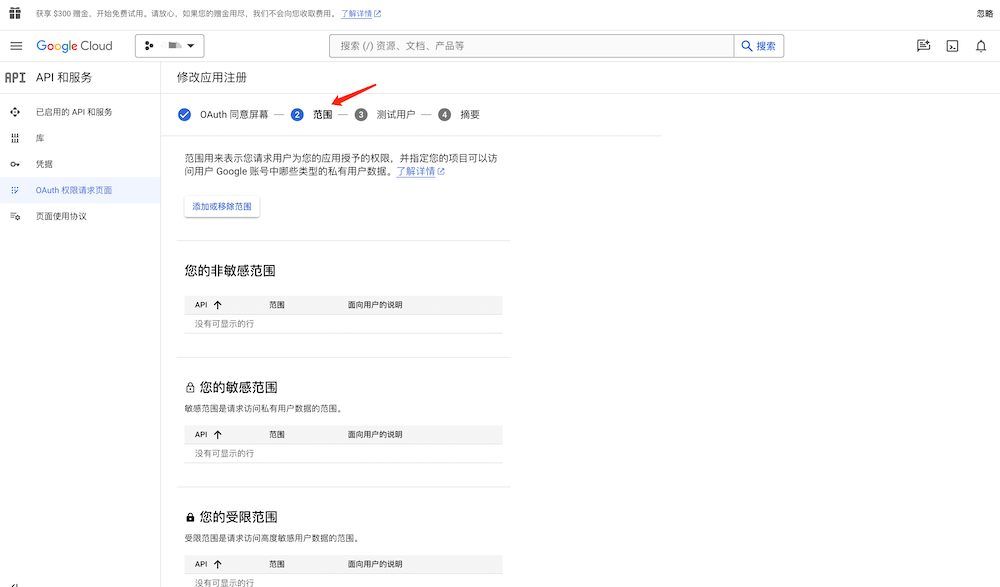The image size is (1000, 587).
Task: Dismiss the banner with 忽略
Action: [x=984, y=13]
